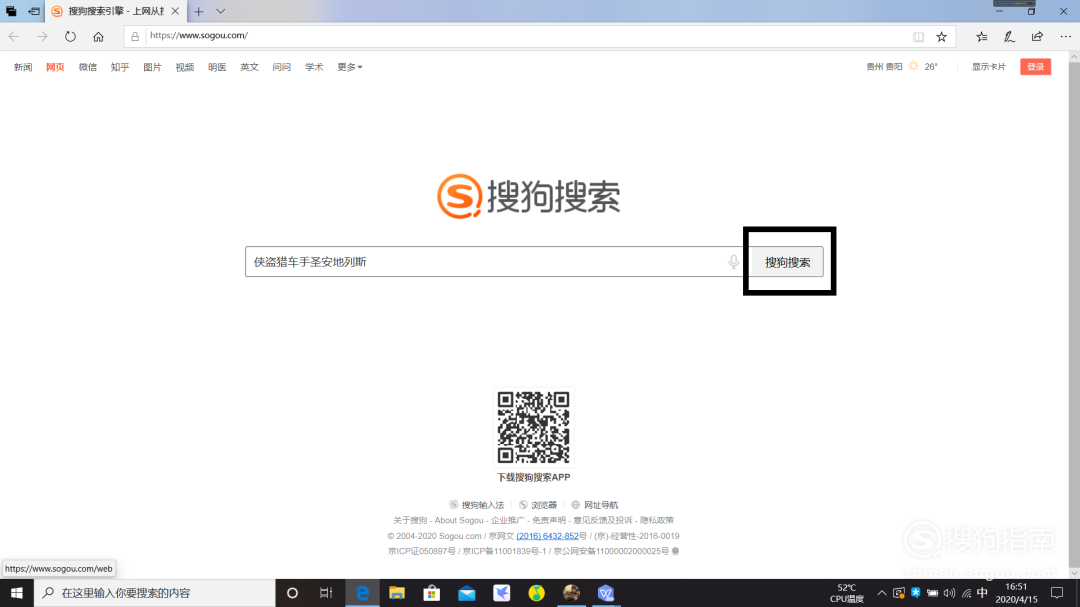1080x607 pixels.
Task: Reload the page with the refresh icon
Action: (x=70, y=37)
